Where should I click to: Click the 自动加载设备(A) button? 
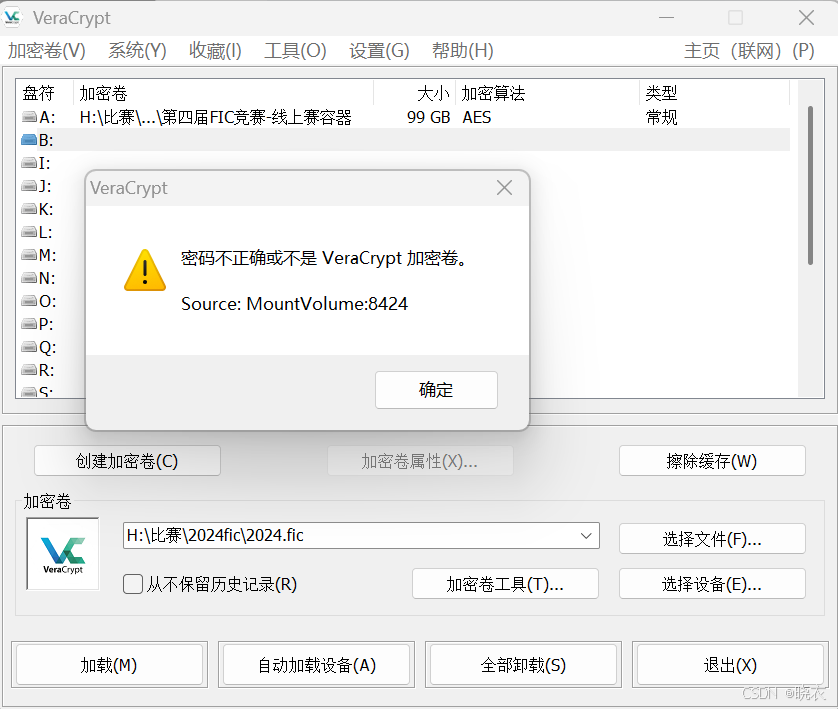click(x=316, y=665)
